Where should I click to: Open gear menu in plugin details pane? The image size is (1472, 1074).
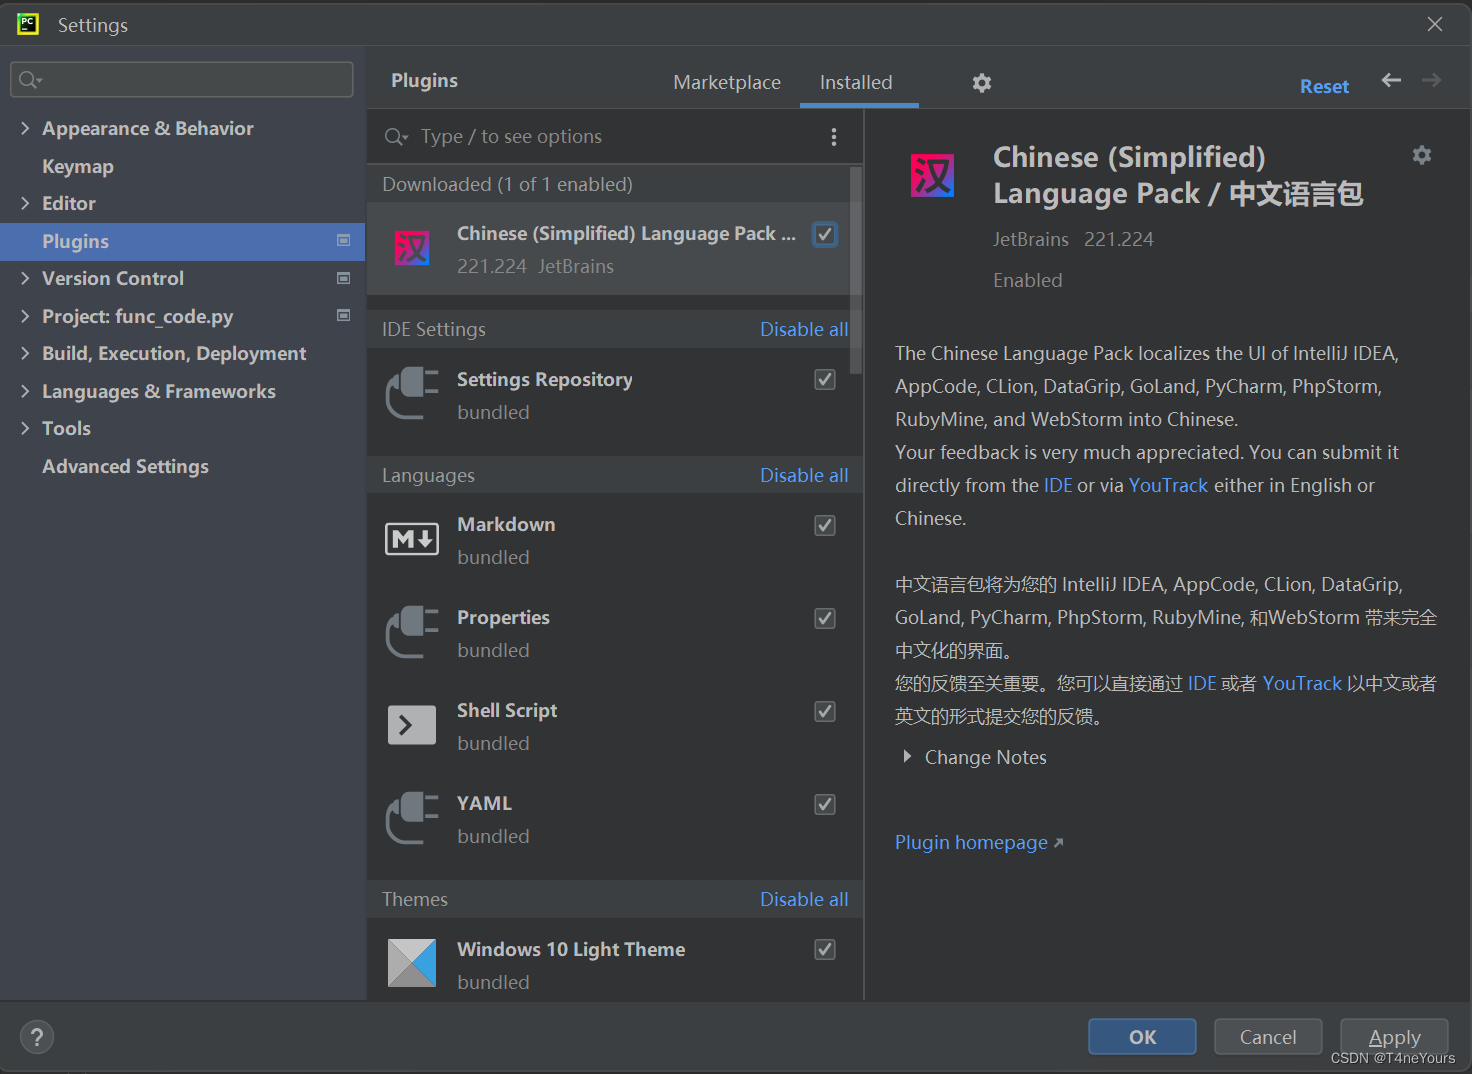click(x=1422, y=155)
